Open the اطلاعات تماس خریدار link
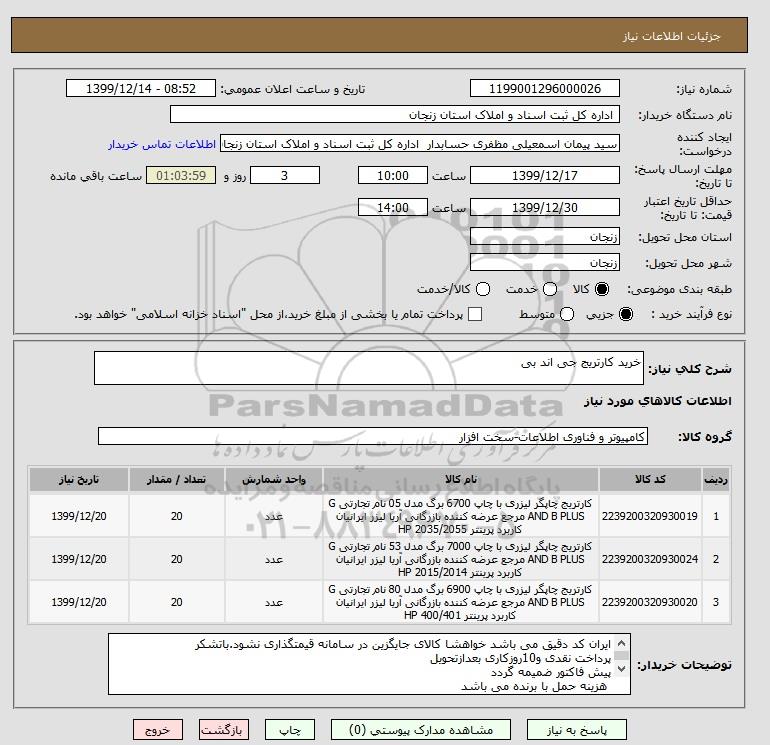This screenshot has height=745, width=770. (162, 144)
